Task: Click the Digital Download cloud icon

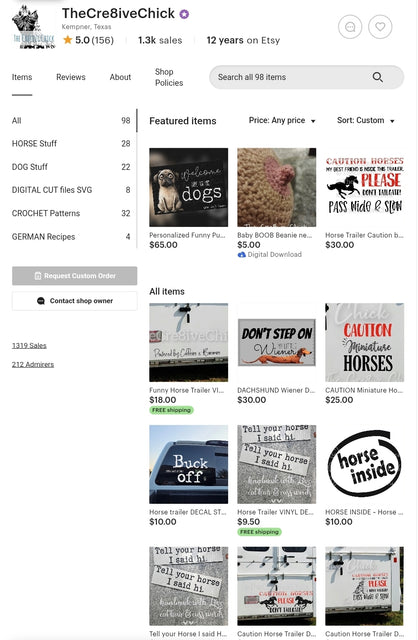Action: 242,255
